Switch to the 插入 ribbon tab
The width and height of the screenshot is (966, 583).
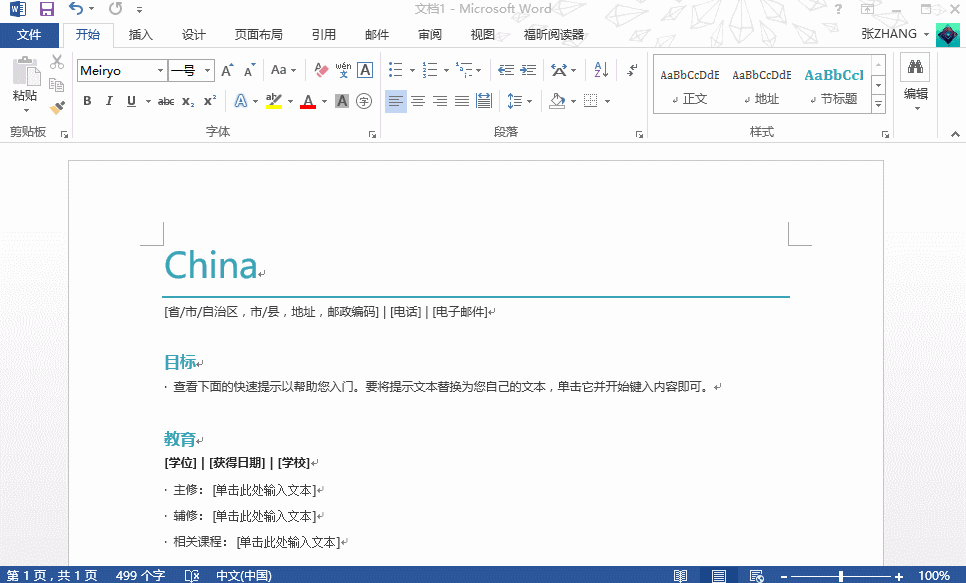coord(140,34)
